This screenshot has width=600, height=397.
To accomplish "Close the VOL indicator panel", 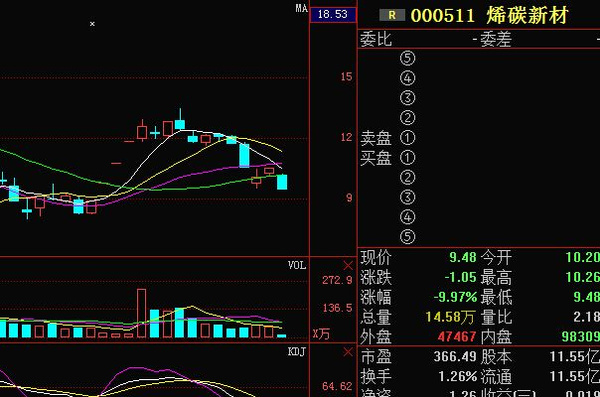I will click(348, 265).
